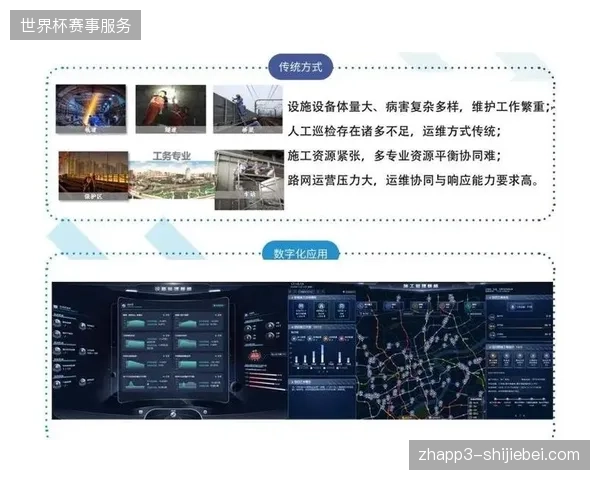Open the photo of orange-suited workers
Viewport: 600px width, 480px height.
[x=171, y=109]
